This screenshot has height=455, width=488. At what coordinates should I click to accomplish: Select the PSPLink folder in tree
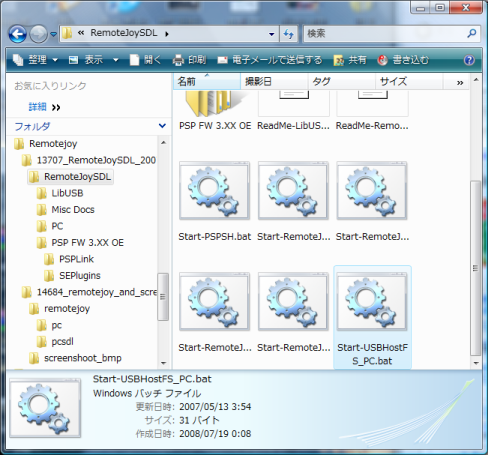tap(69, 259)
